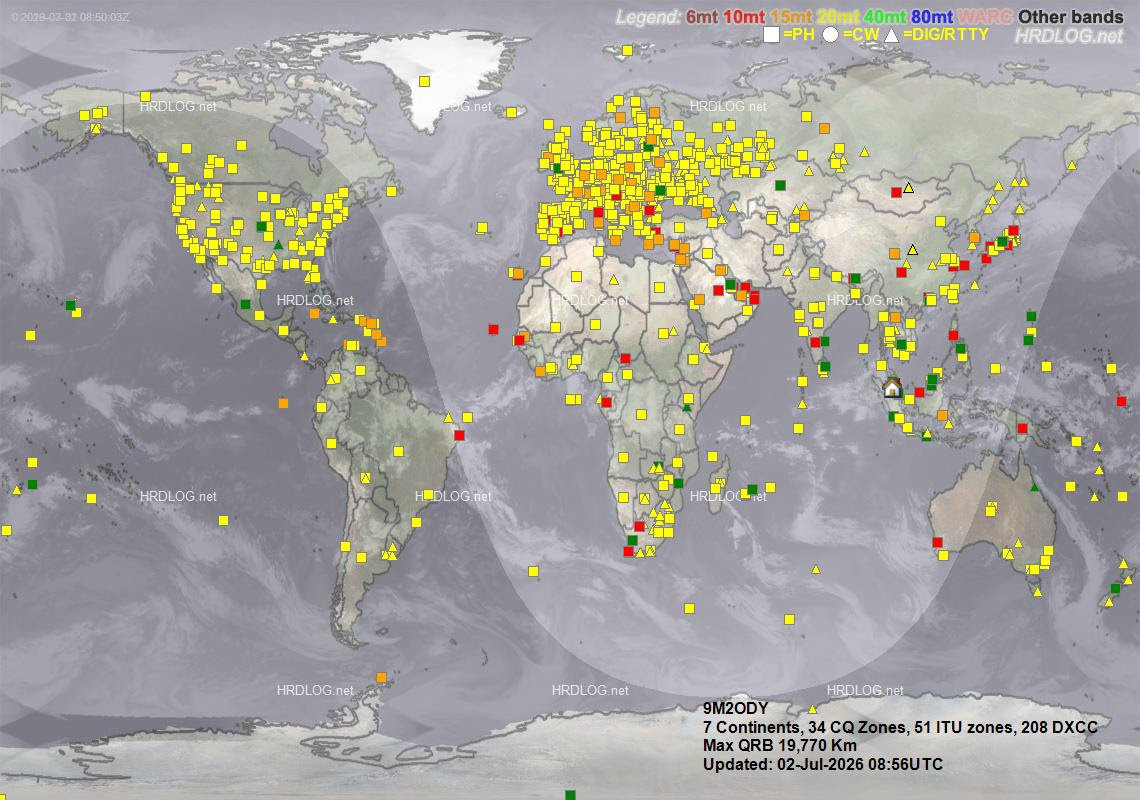Click the Other bands legend label
The image size is (1140, 800).
tap(1071, 17)
